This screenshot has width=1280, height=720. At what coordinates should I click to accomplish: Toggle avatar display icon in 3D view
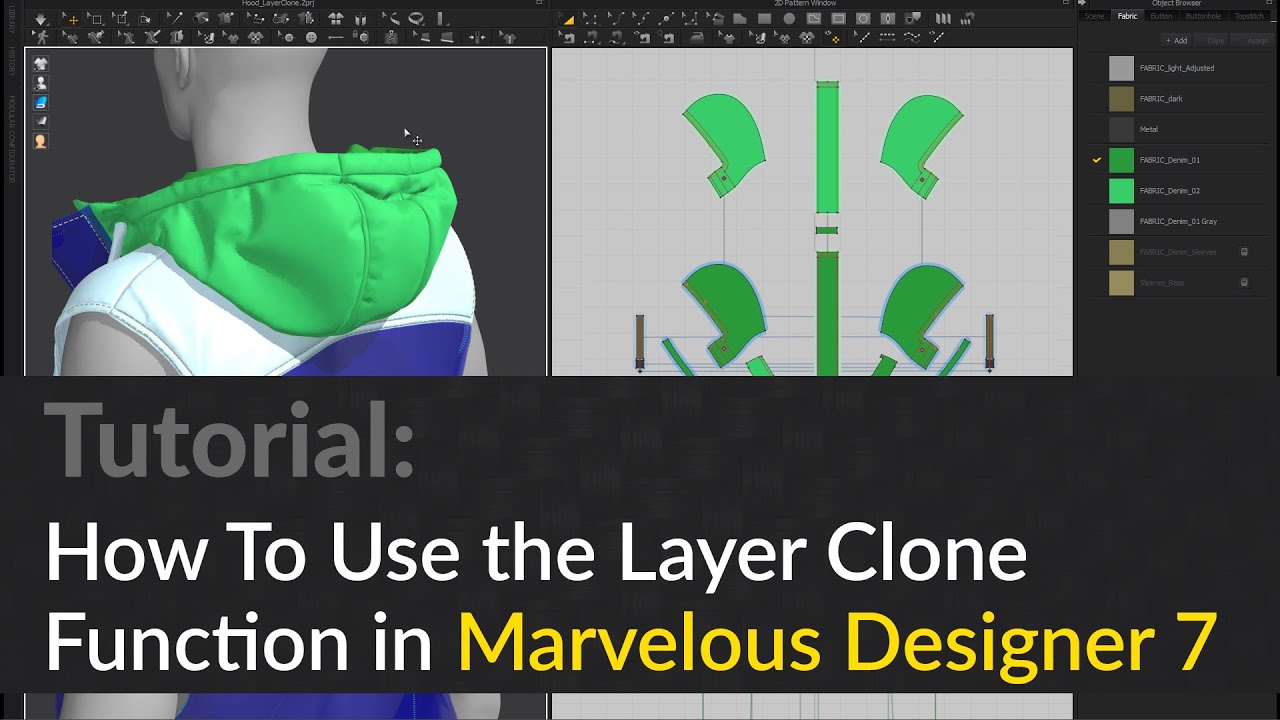click(x=40, y=82)
